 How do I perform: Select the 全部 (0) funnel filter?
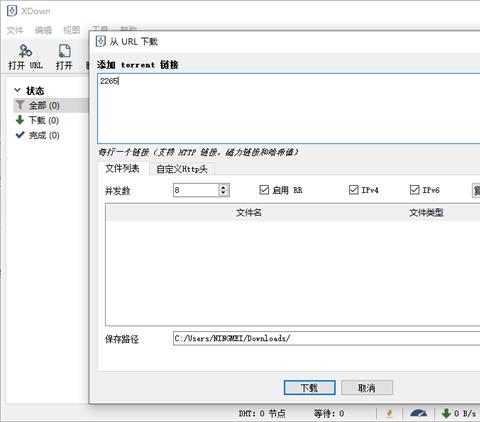37,105
